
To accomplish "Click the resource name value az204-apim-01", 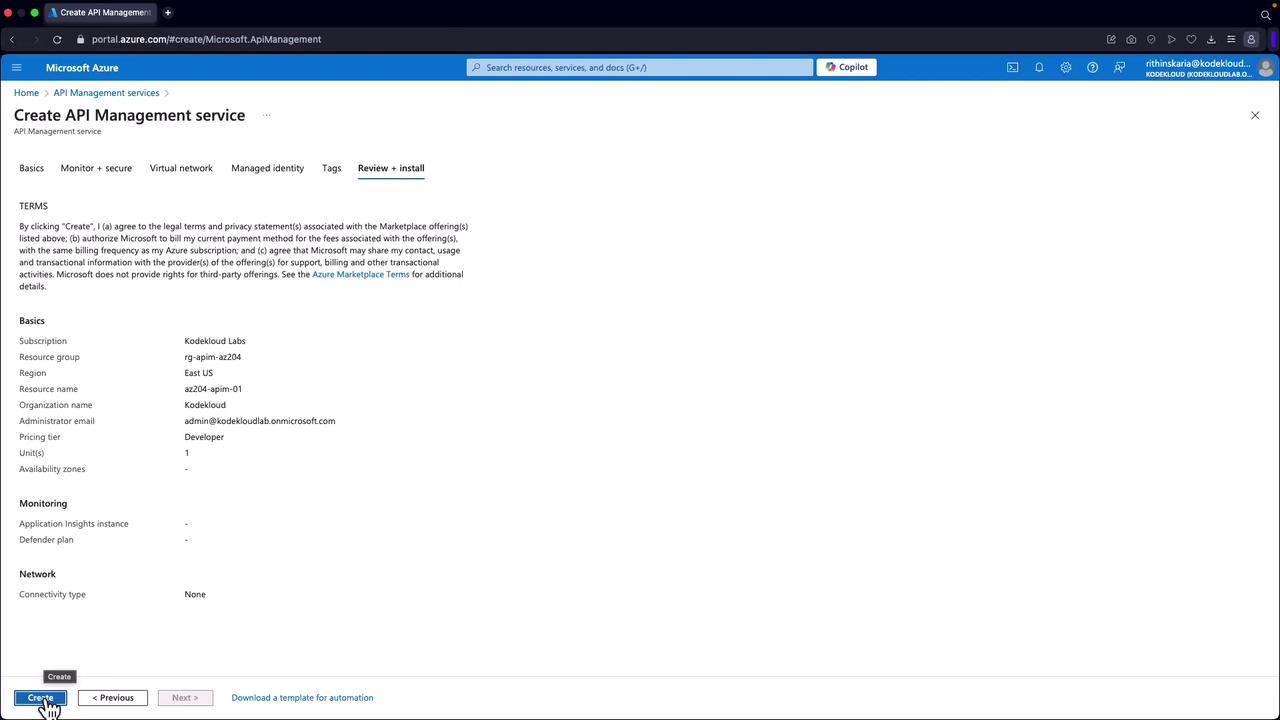I will [213, 389].
